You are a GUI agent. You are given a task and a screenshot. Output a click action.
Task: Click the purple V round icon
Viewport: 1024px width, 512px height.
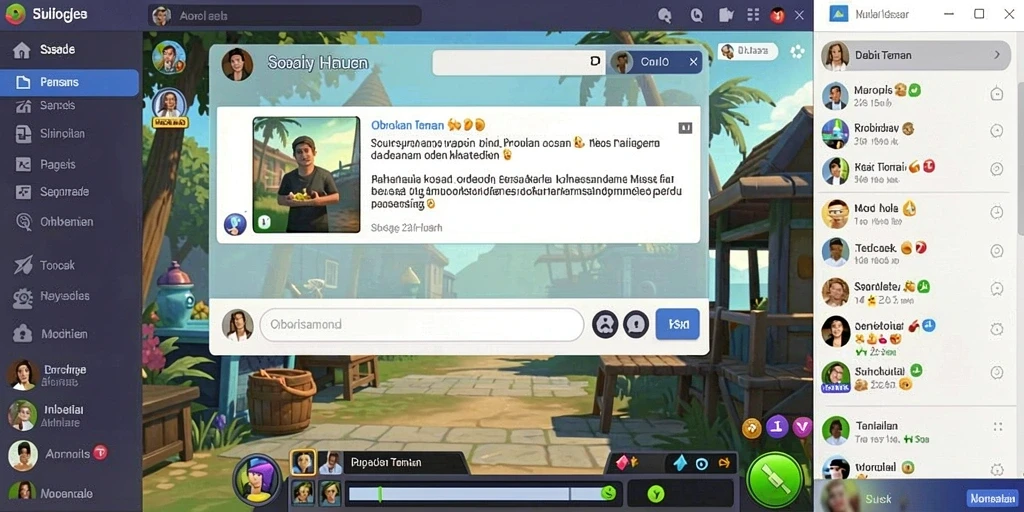click(x=802, y=427)
